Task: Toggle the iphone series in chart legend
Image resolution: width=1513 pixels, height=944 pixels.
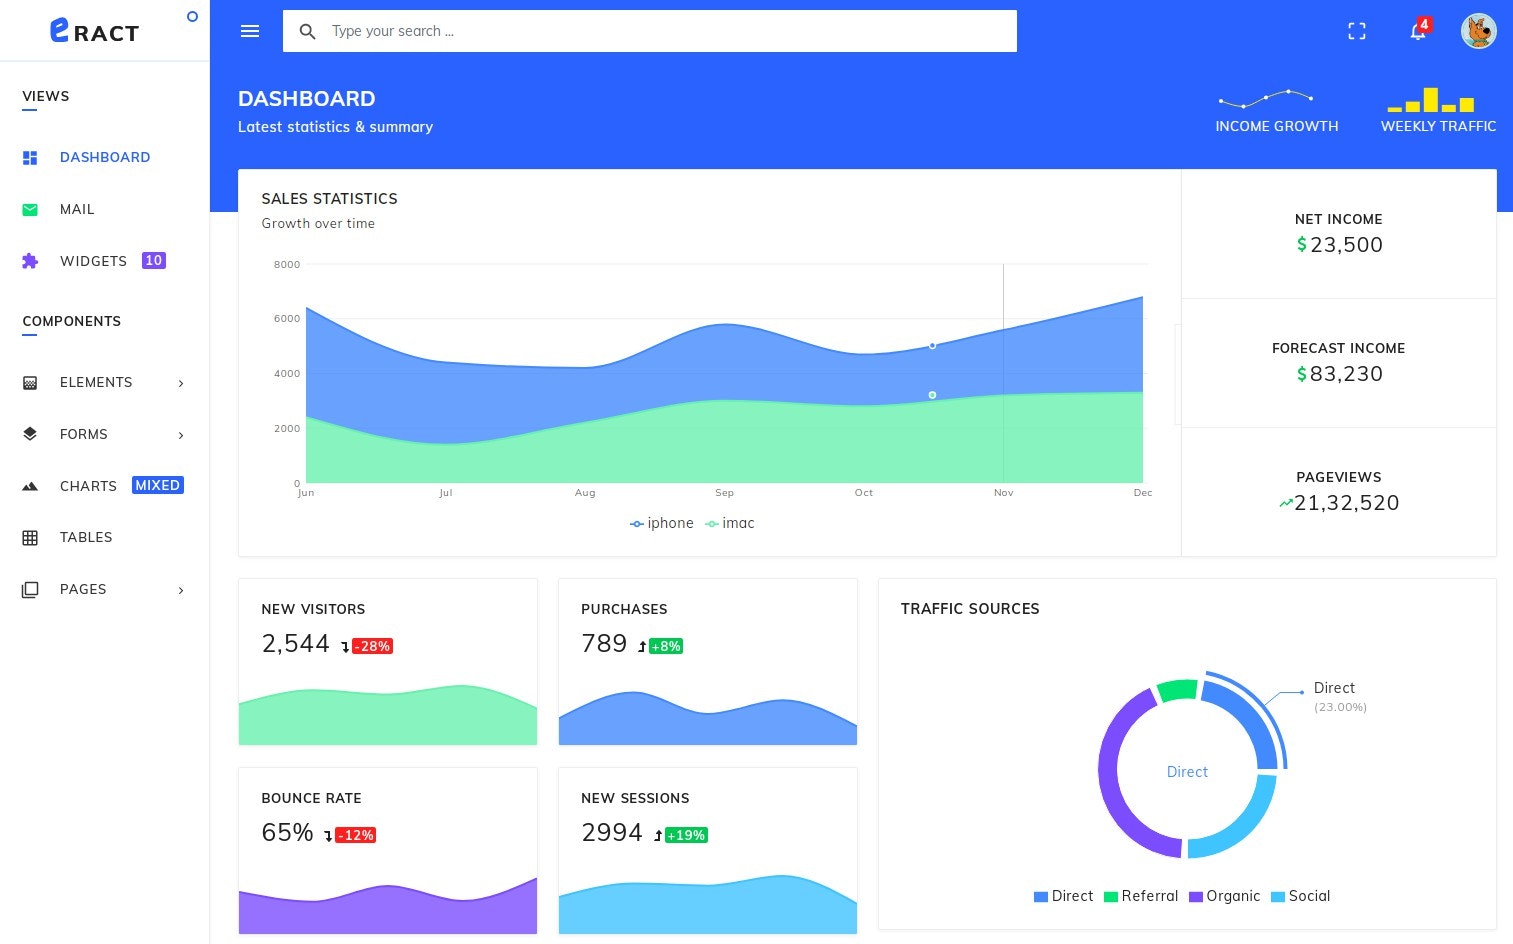Action: (661, 523)
